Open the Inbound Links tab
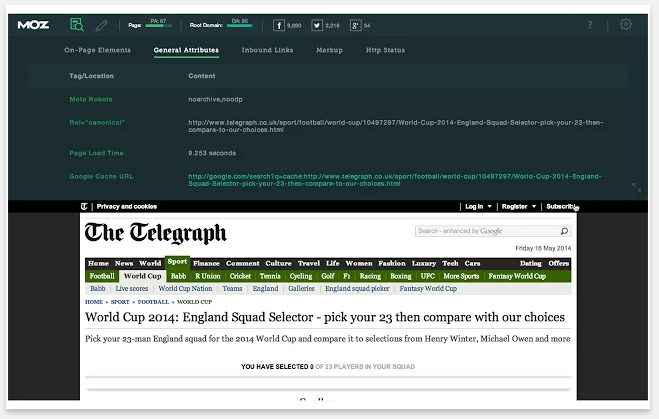The height and width of the screenshot is (419, 659). pos(267,50)
